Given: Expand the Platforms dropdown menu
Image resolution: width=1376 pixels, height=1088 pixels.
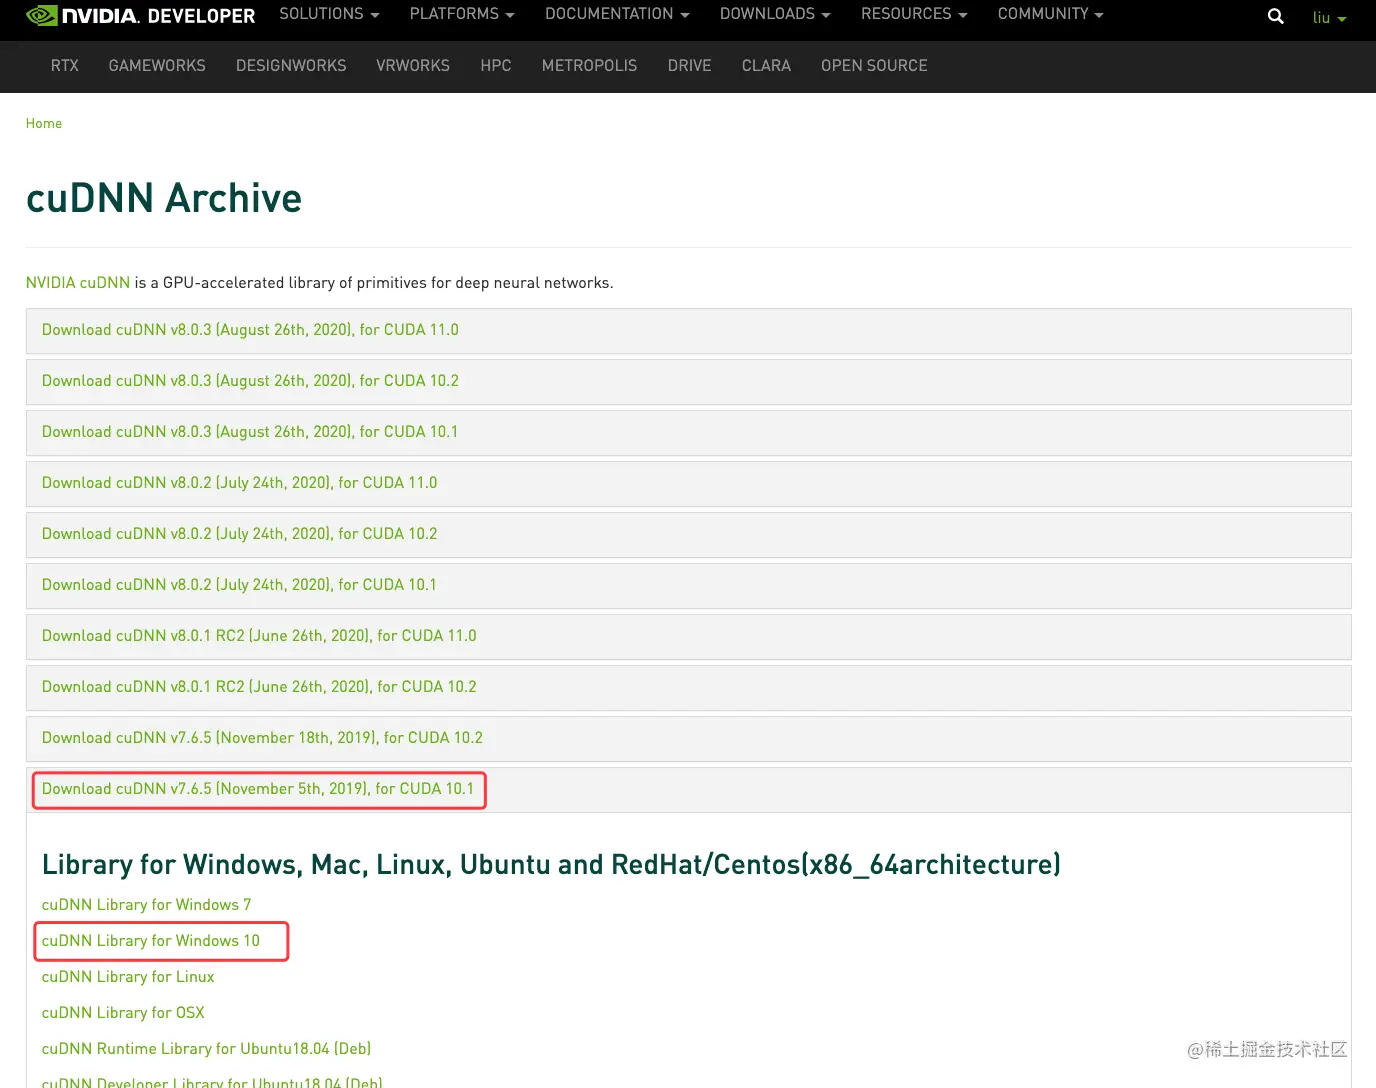Looking at the screenshot, I should coord(462,14).
